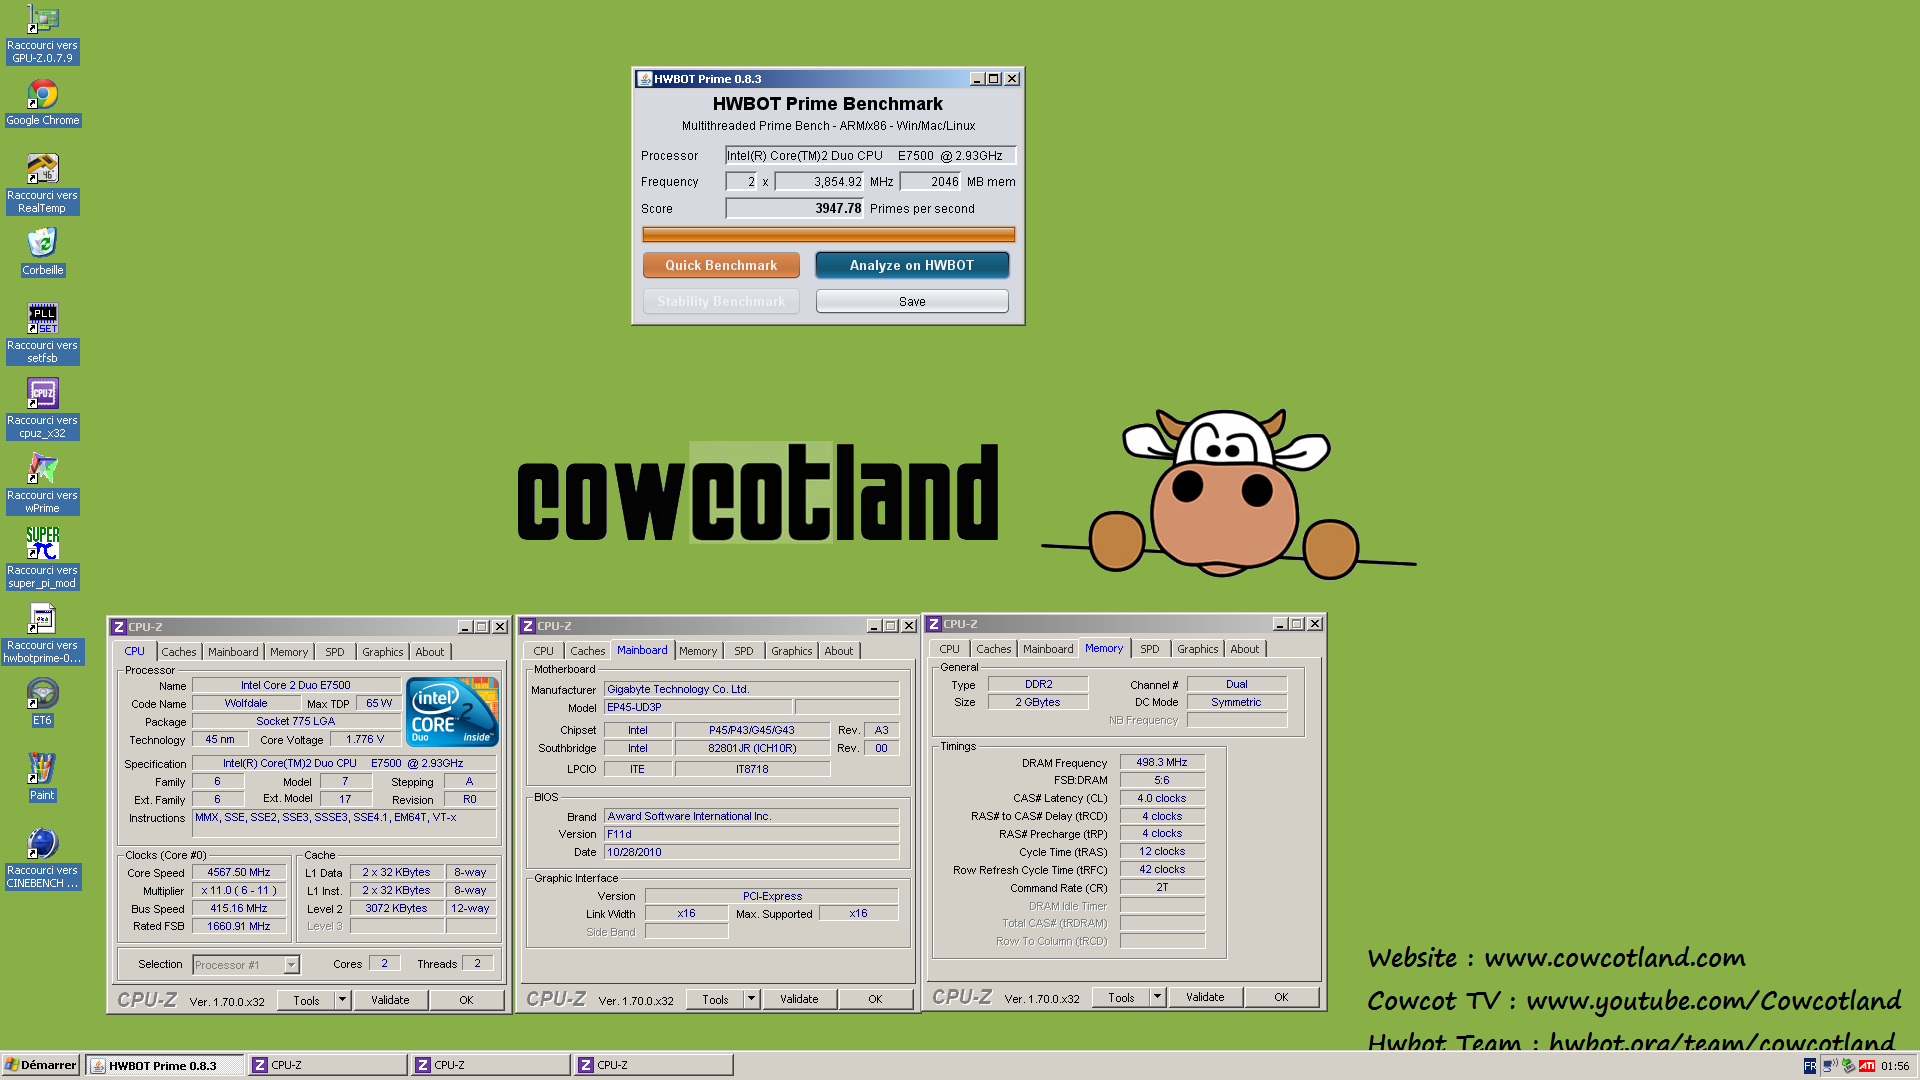The height and width of the screenshot is (1080, 1920).
Task: Open the super_pi_mod desktop shortcut
Action: click(x=42, y=559)
